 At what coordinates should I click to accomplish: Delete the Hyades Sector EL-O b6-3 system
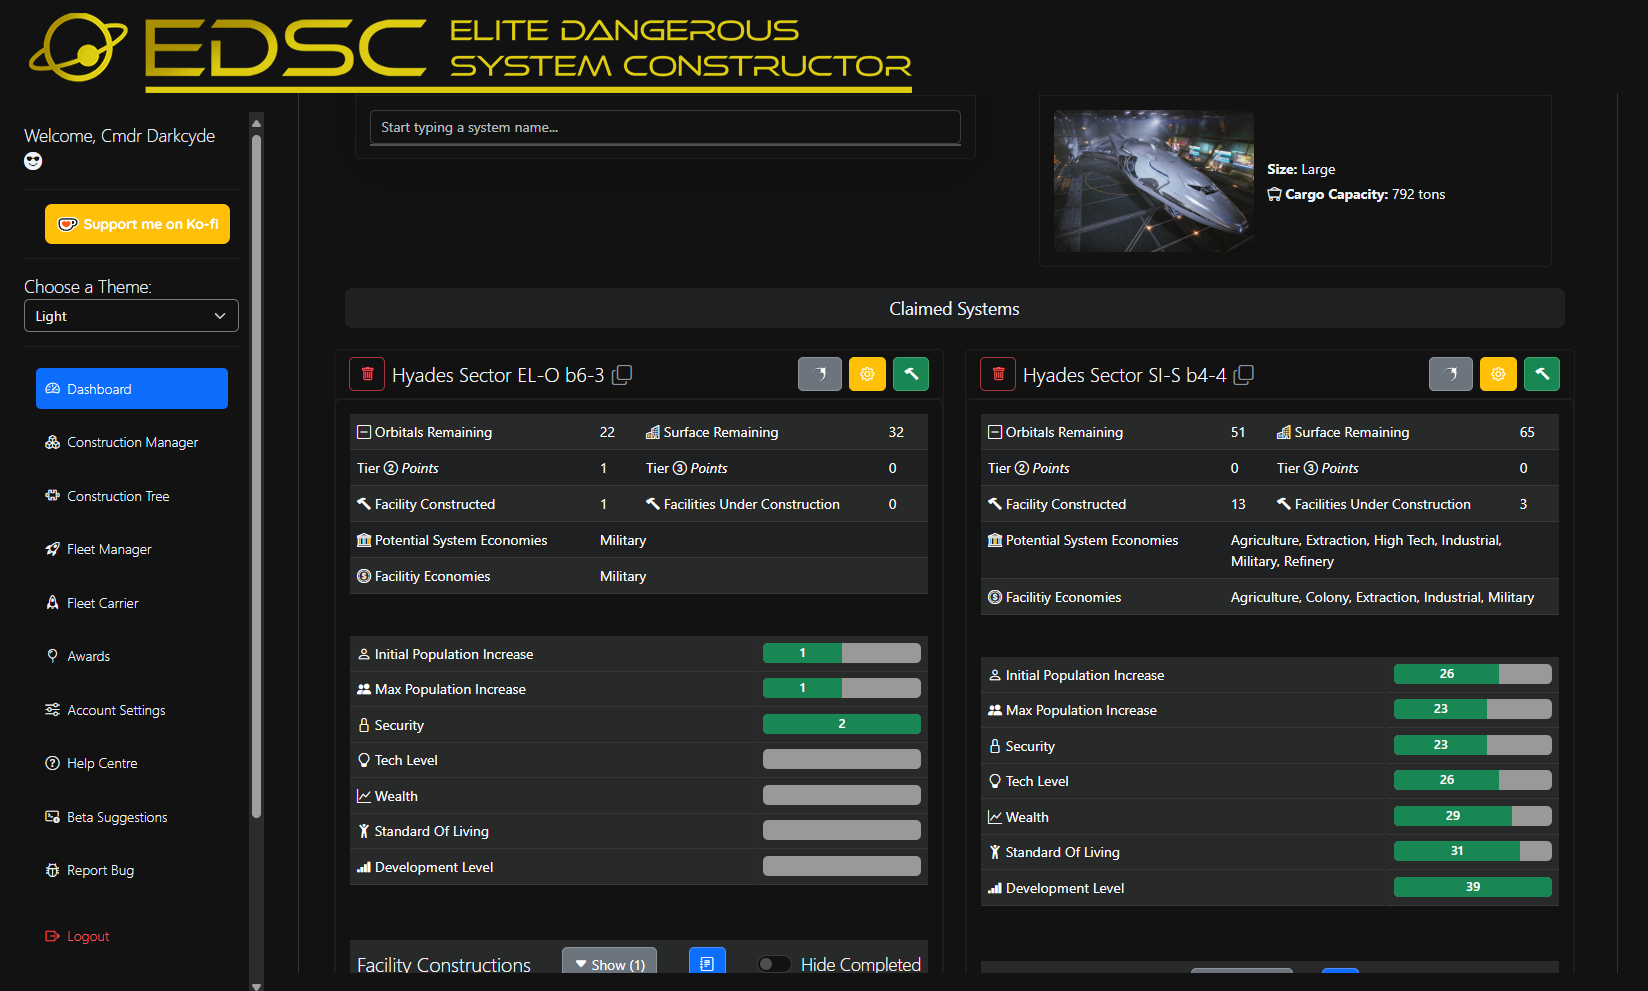click(367, 374)
